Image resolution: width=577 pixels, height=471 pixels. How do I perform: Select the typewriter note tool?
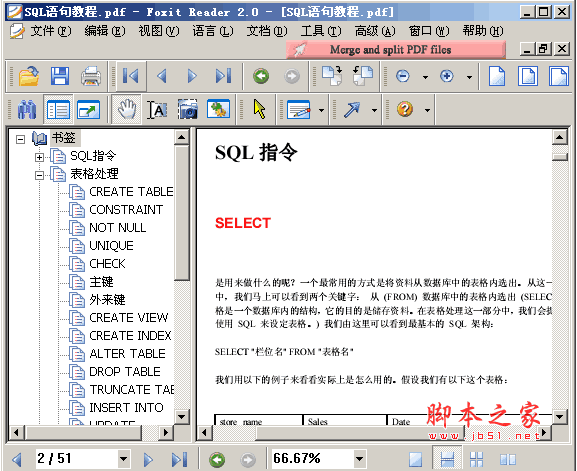click(x=298, y=109)
